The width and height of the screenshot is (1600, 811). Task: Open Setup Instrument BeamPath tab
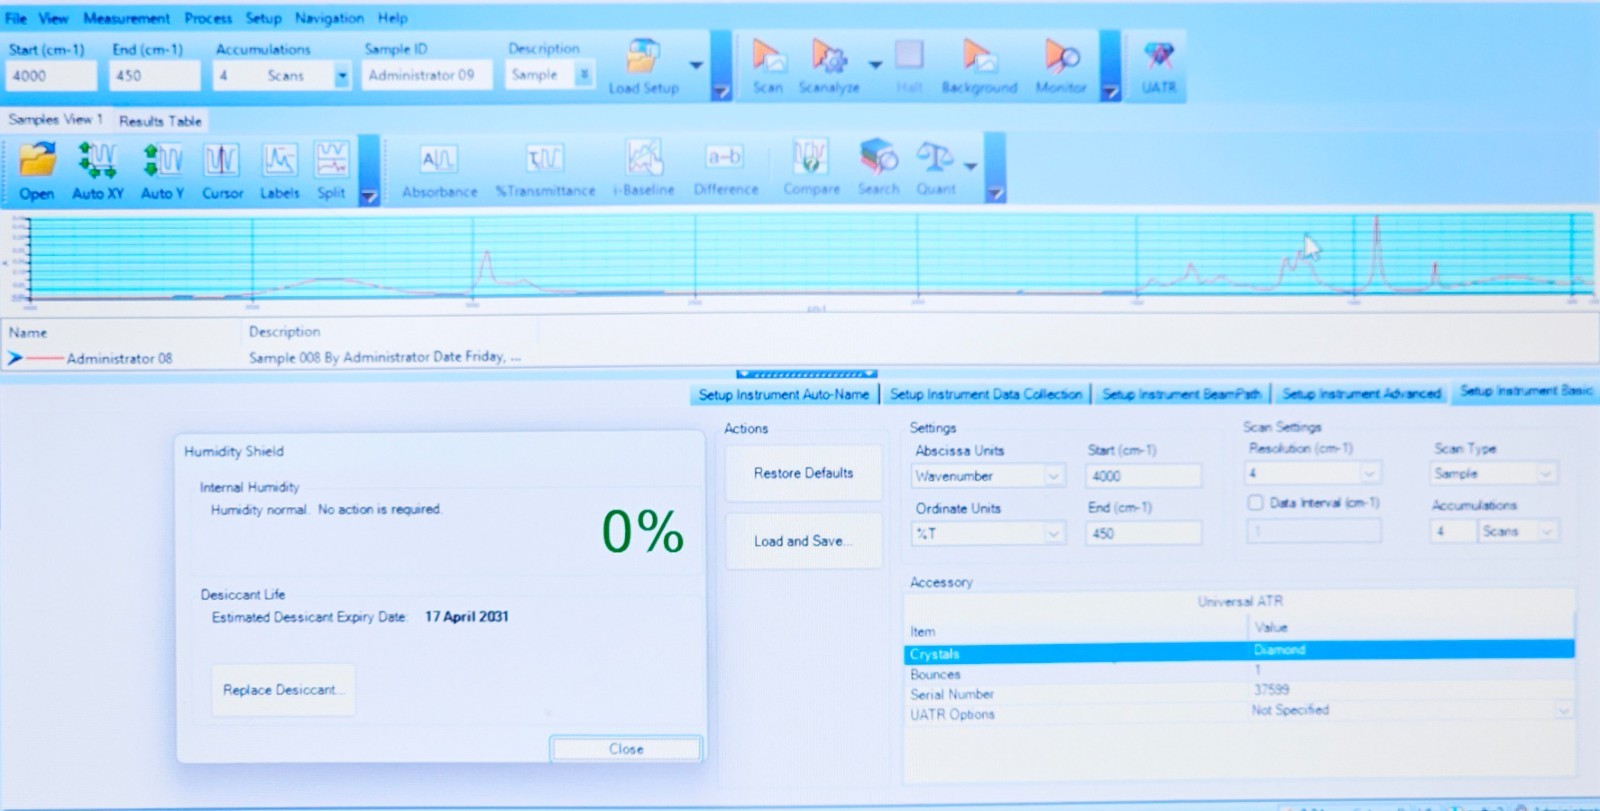point(1181,394)
